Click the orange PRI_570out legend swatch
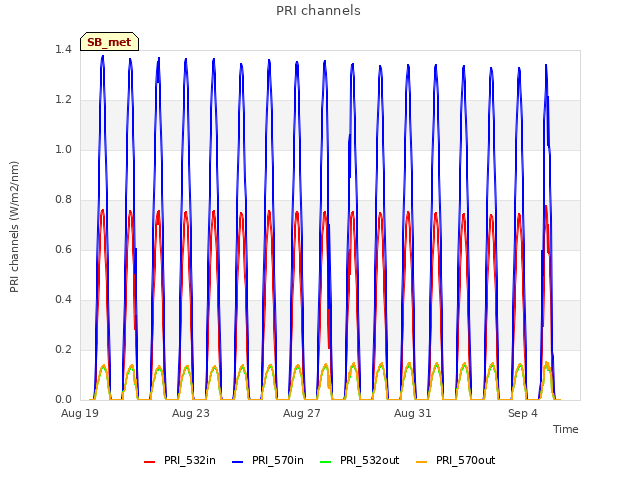The height and width of the screenshot is (480, 640). coord(422,462)
